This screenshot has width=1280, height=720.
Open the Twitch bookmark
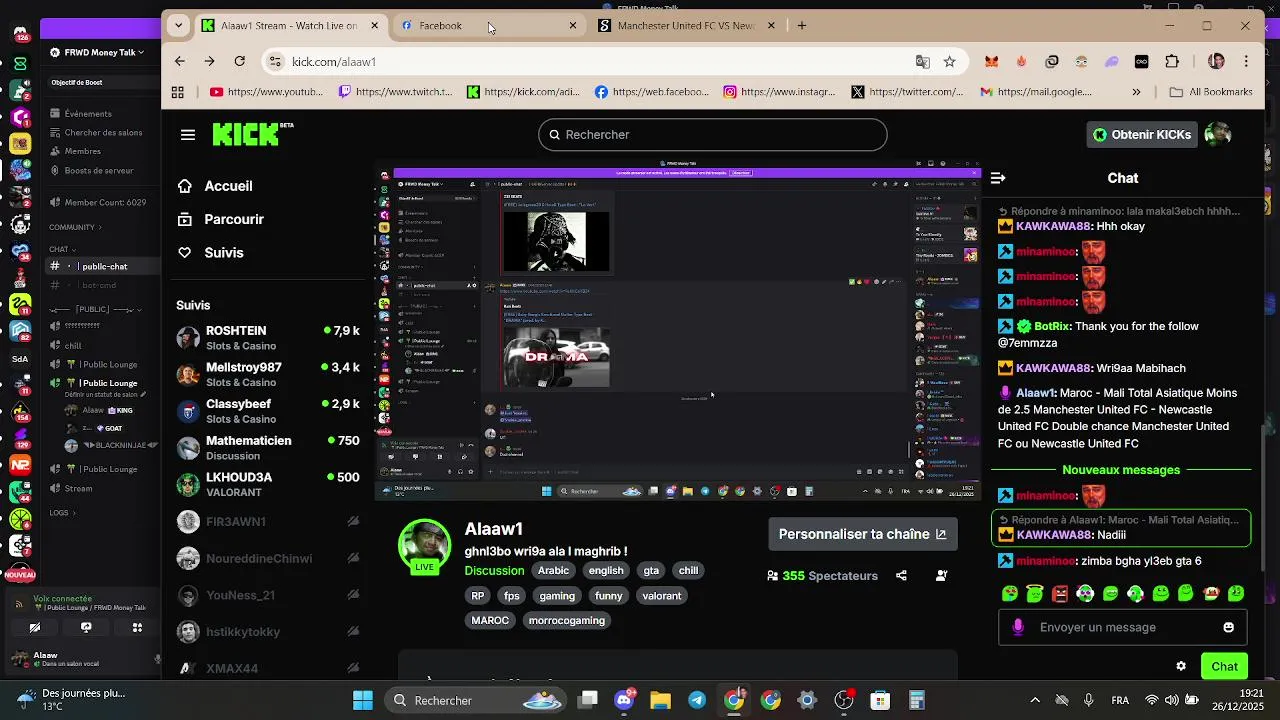pos(396,92)
